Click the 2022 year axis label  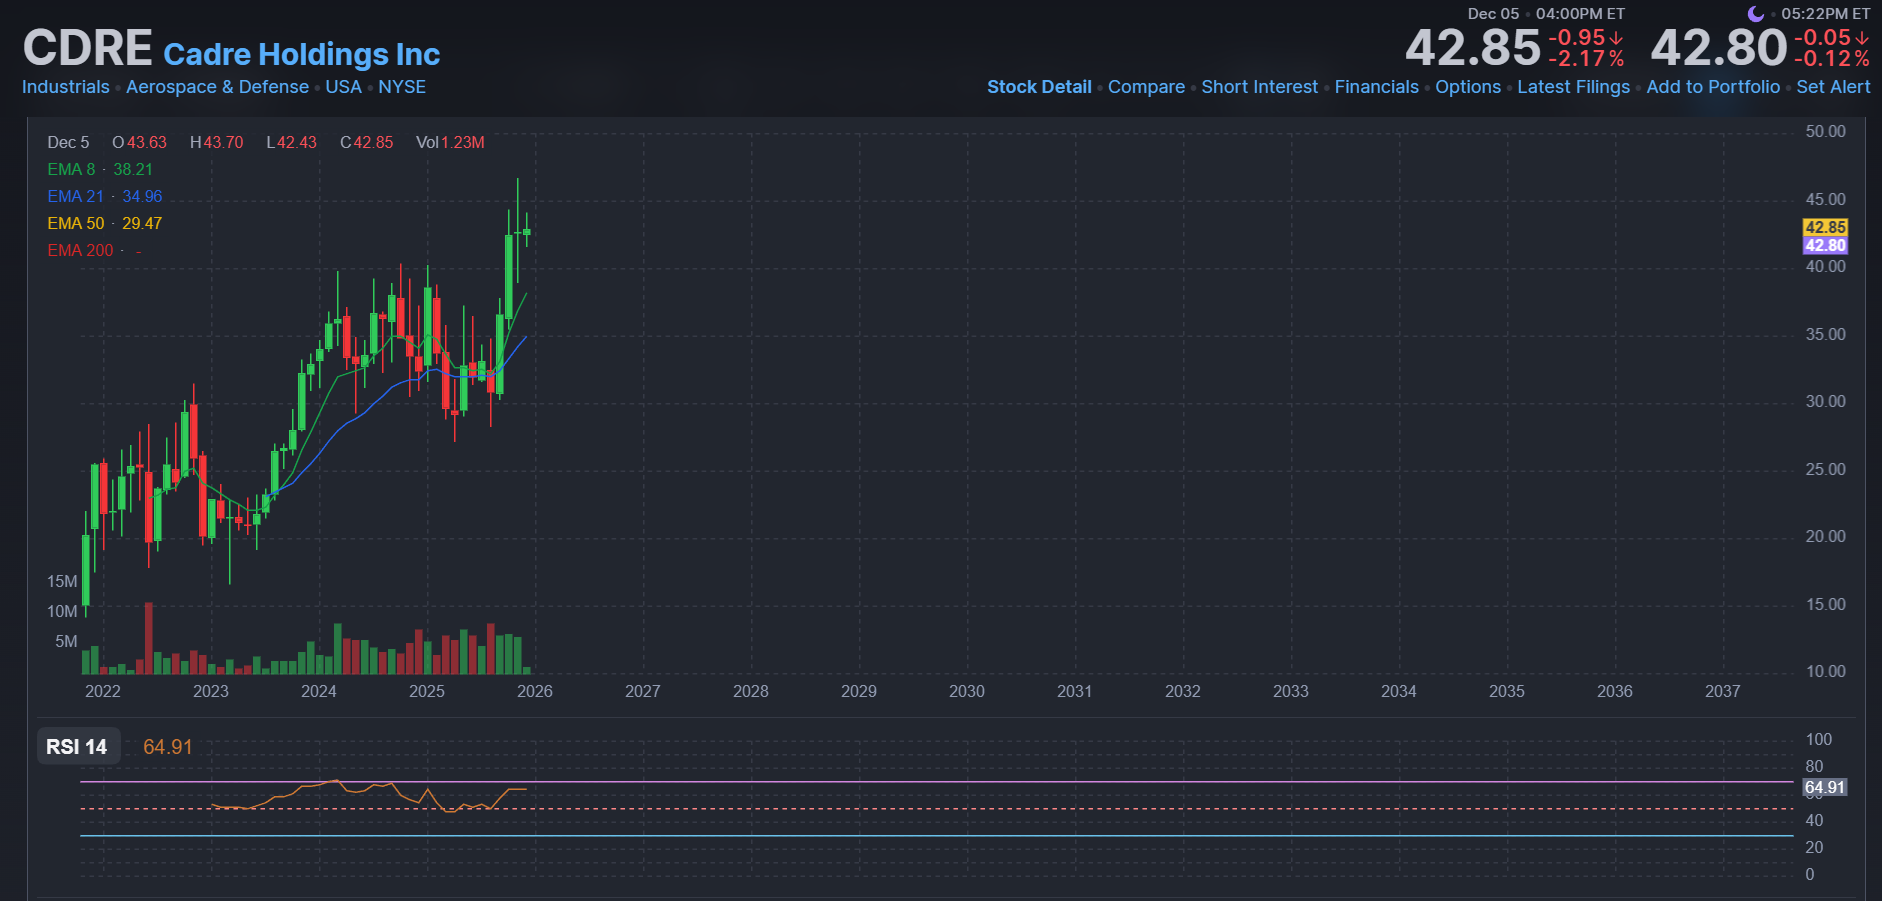pos(103,691)
